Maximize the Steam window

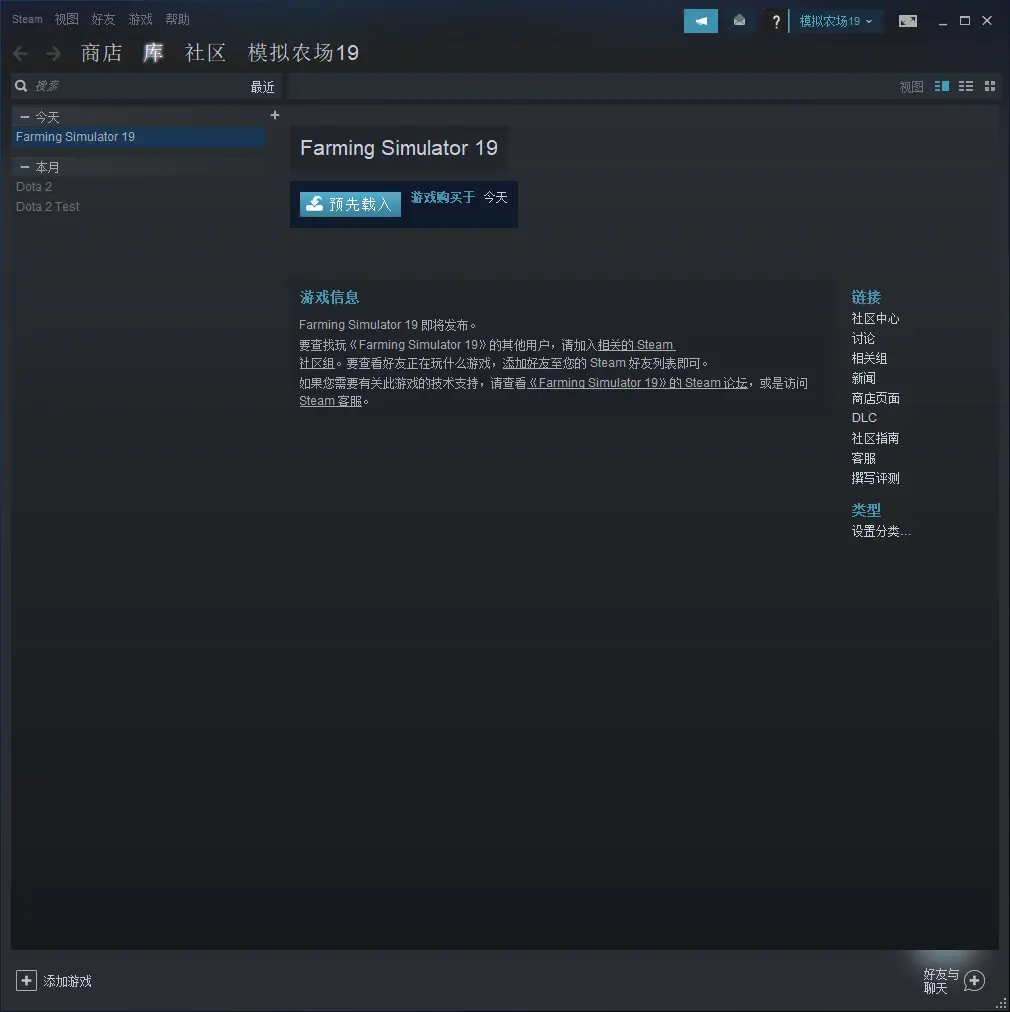coord(965,21)
